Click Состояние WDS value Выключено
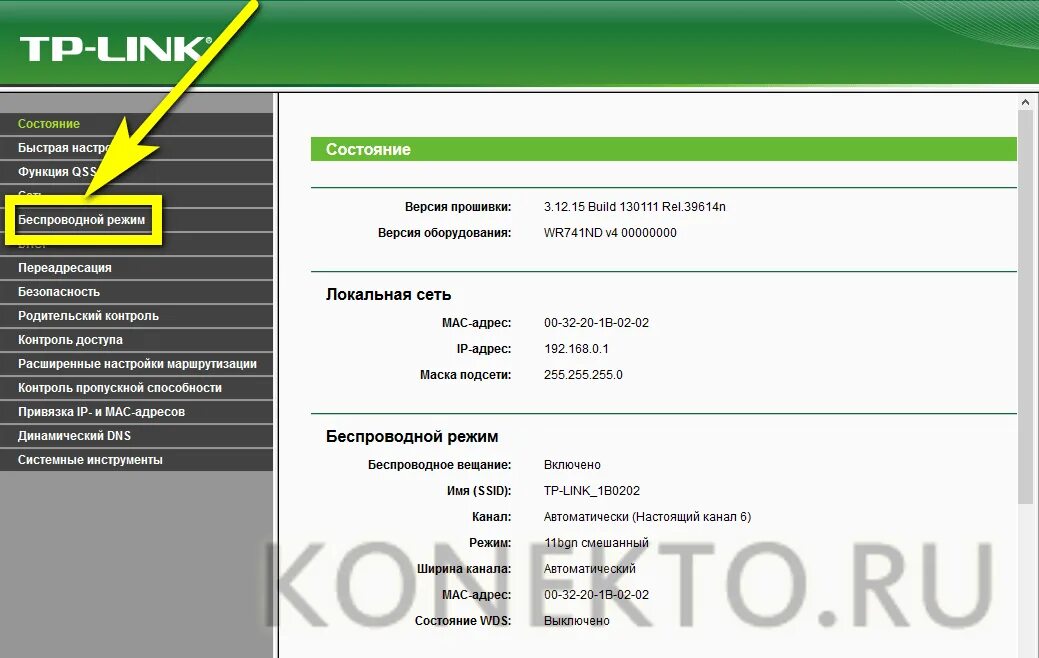The height and width of the screenshot is (658, 1039). click(576, 620)
